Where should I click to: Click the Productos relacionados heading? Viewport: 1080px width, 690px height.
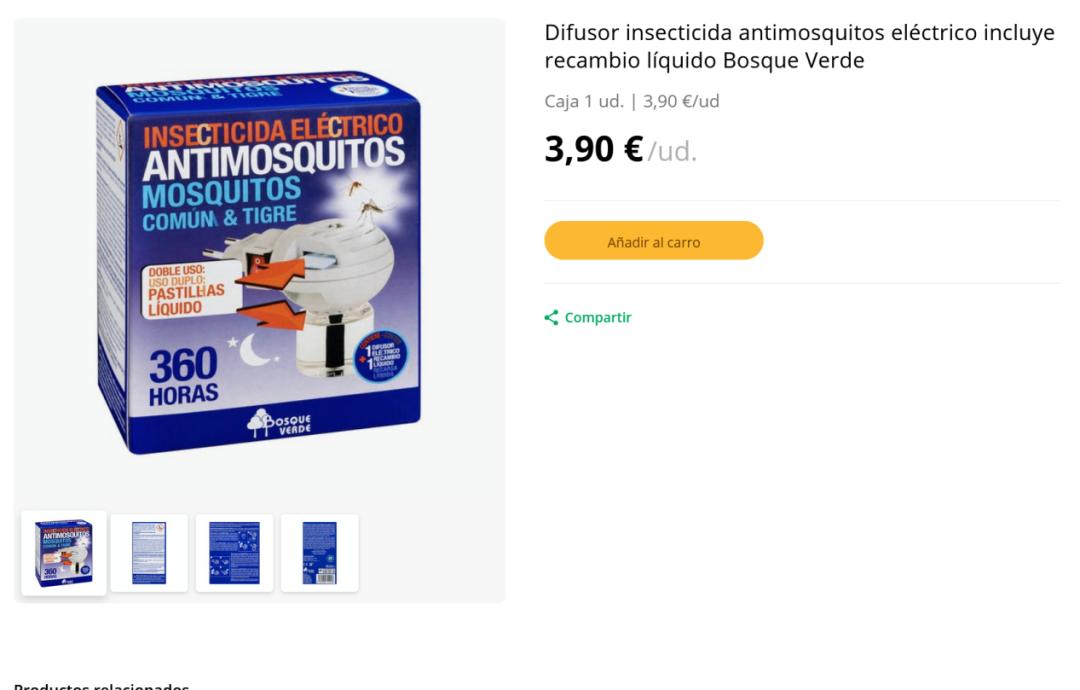click(101, 686)
